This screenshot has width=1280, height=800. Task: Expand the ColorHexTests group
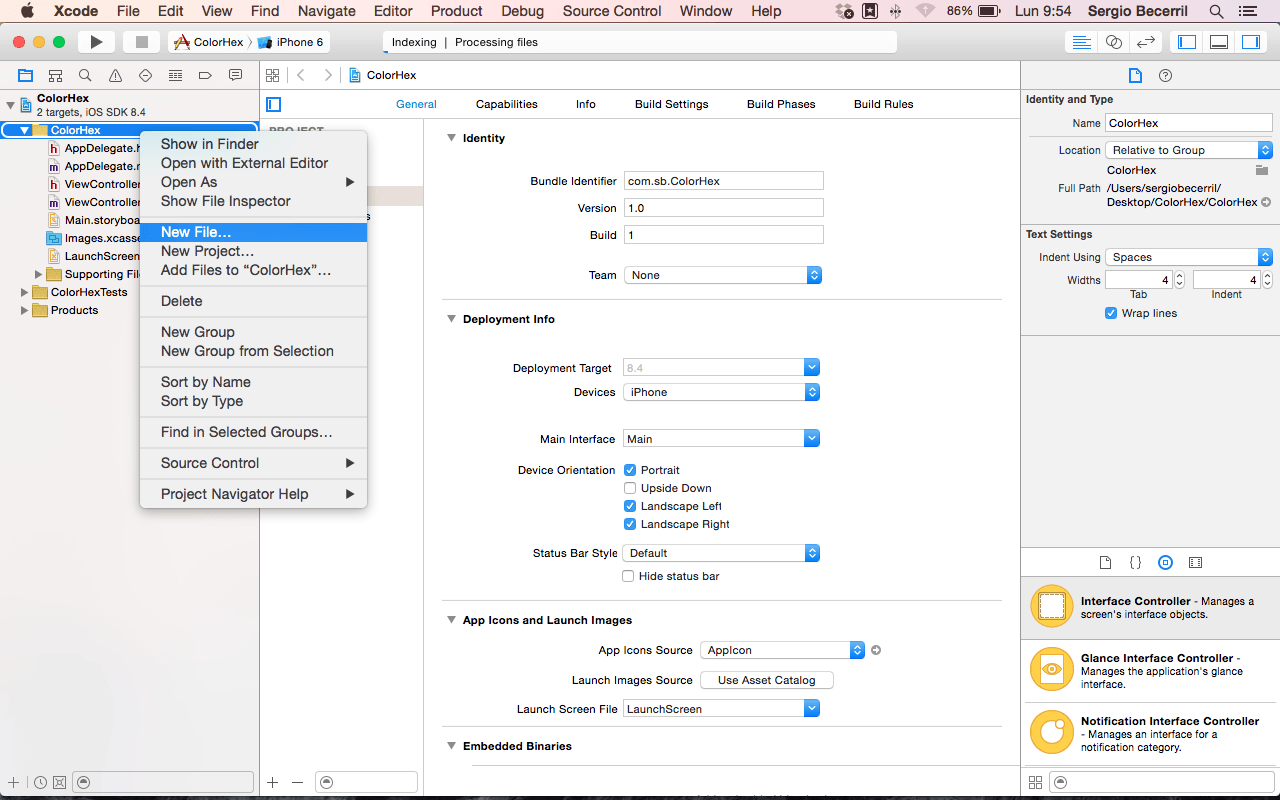pos(25,292)
